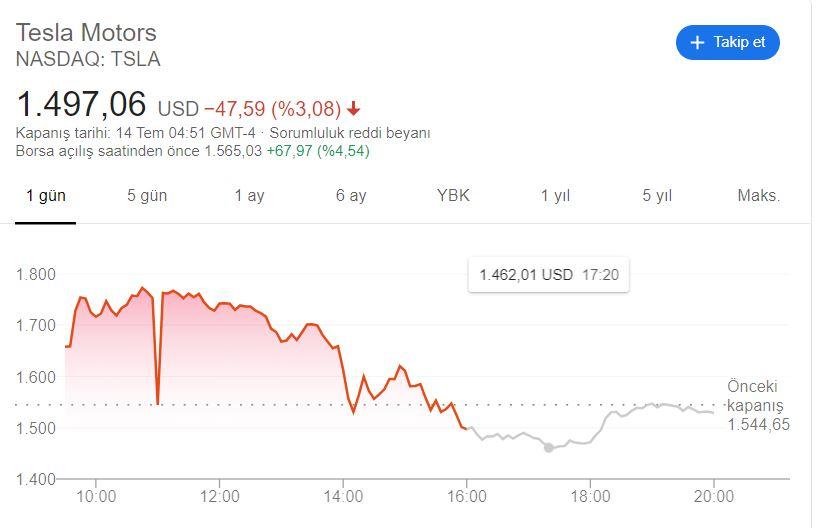836x528 pixels.
Task: Select the 1 gün tab
Action: [x=46, y=195]
